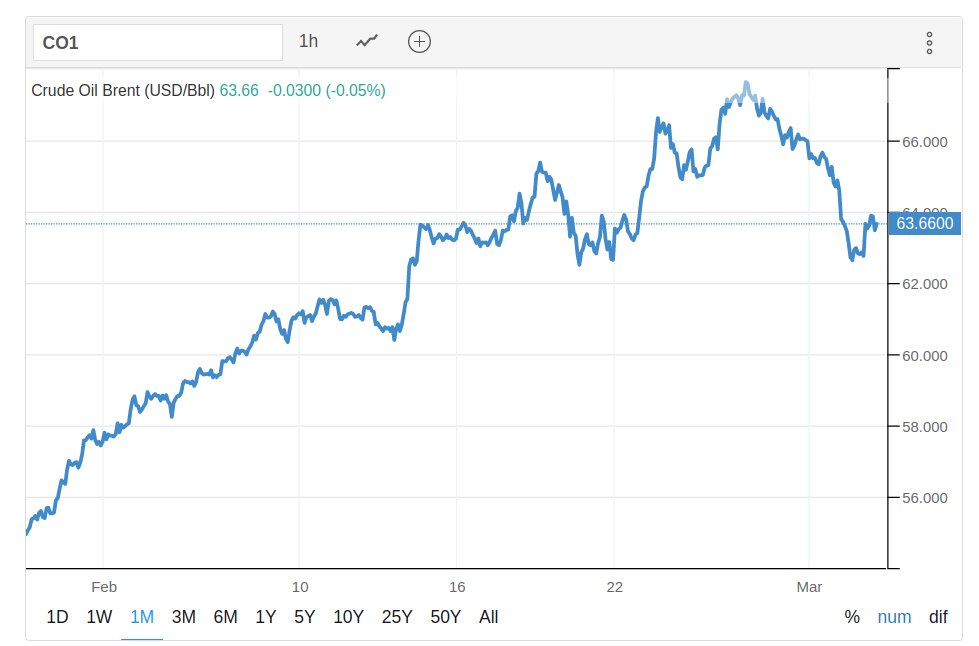The height and width of the screenshot is (646, 979).
Task: Select the 50Y time range
Action: 445,617
